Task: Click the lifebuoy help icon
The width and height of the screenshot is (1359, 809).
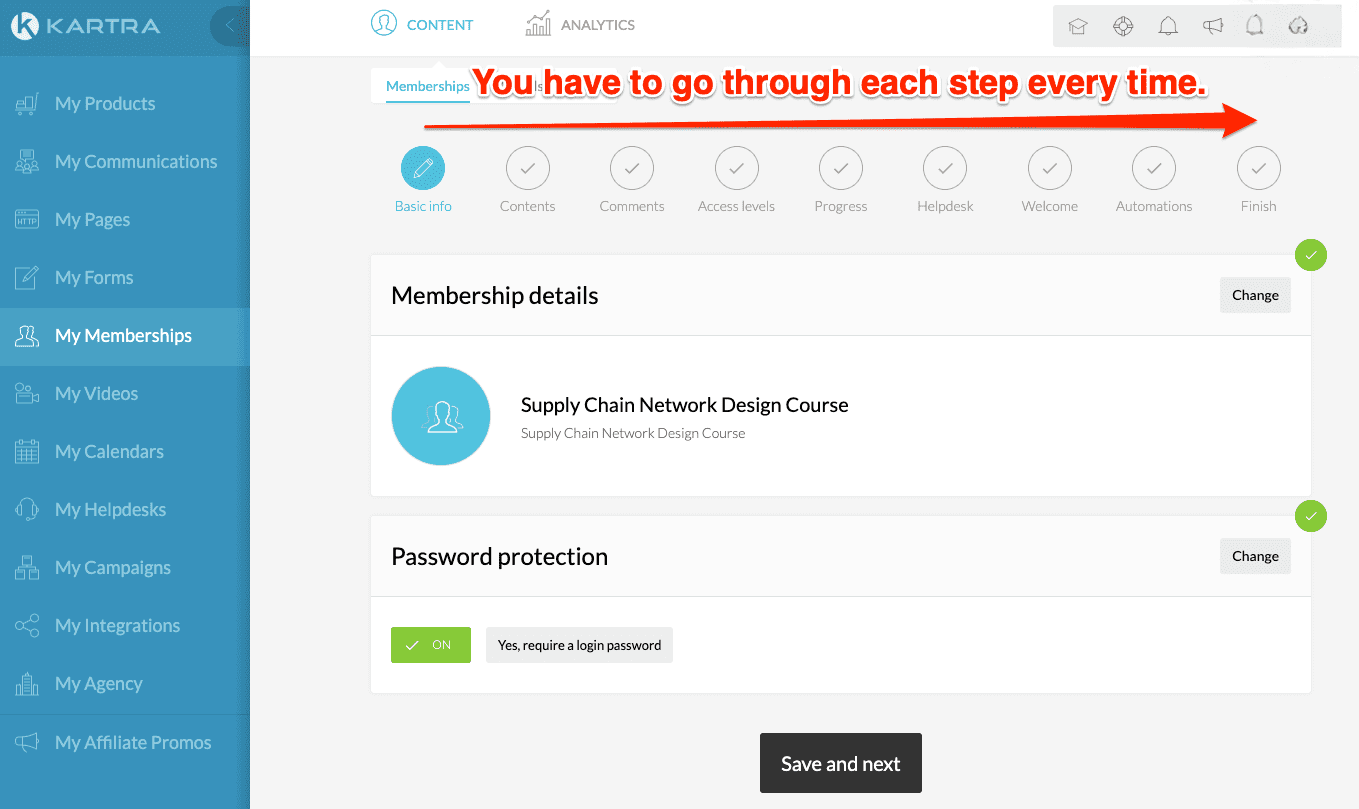Action: coord(1123,26)
